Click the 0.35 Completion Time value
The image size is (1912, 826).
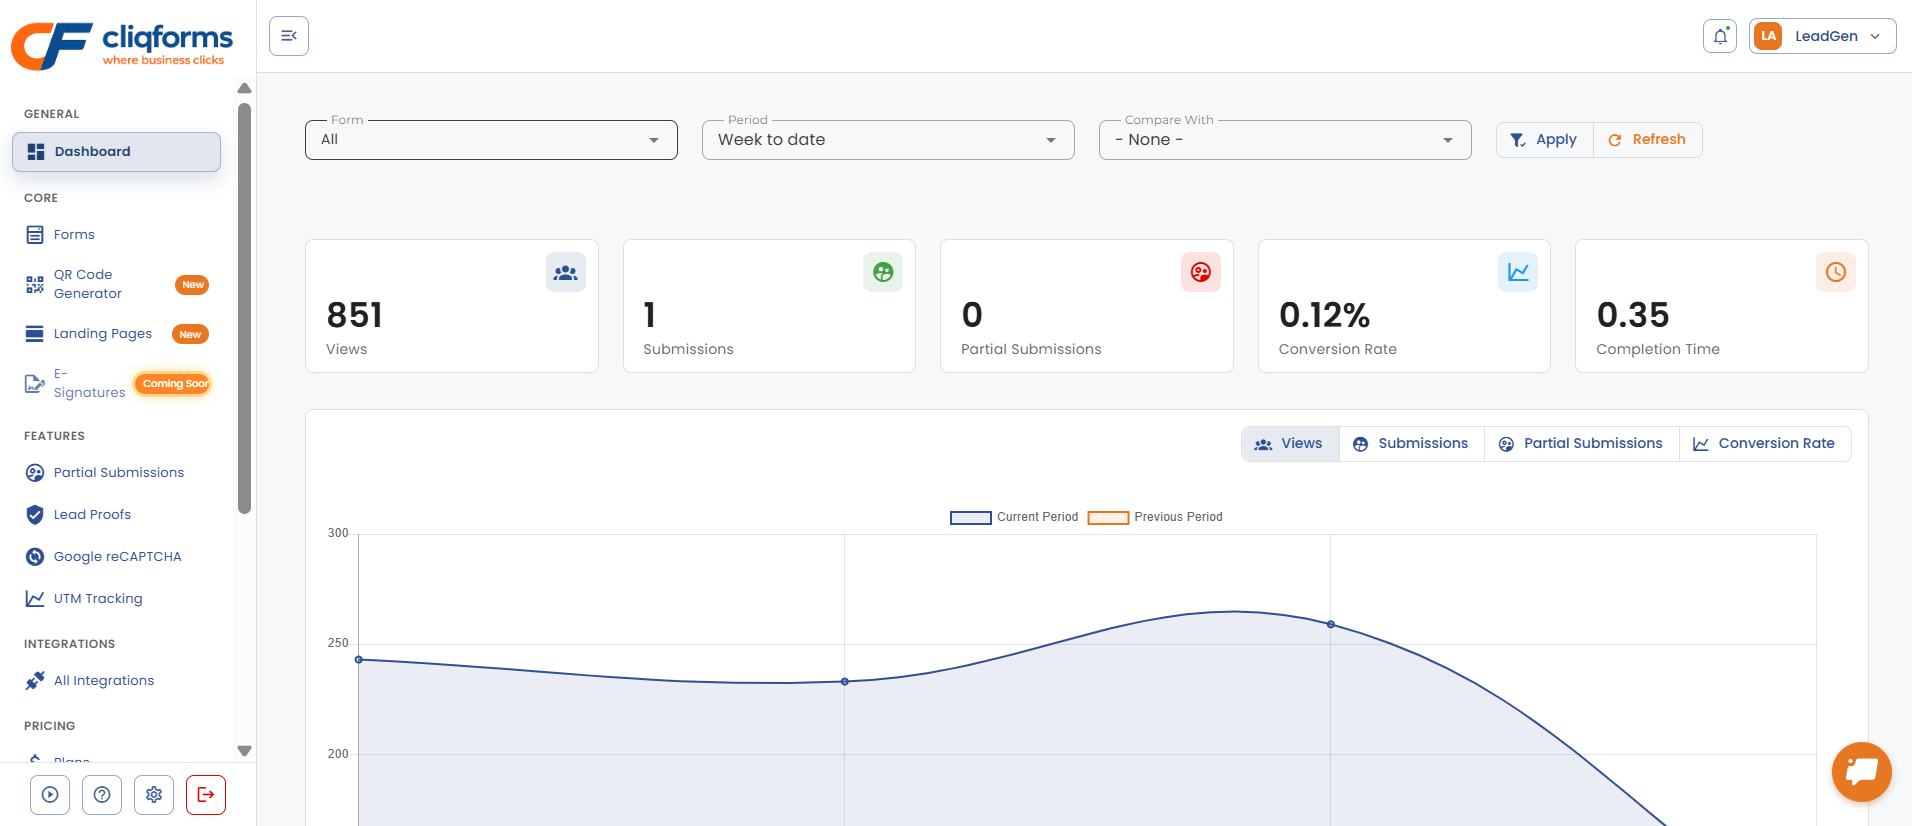tap(1633, 316)
